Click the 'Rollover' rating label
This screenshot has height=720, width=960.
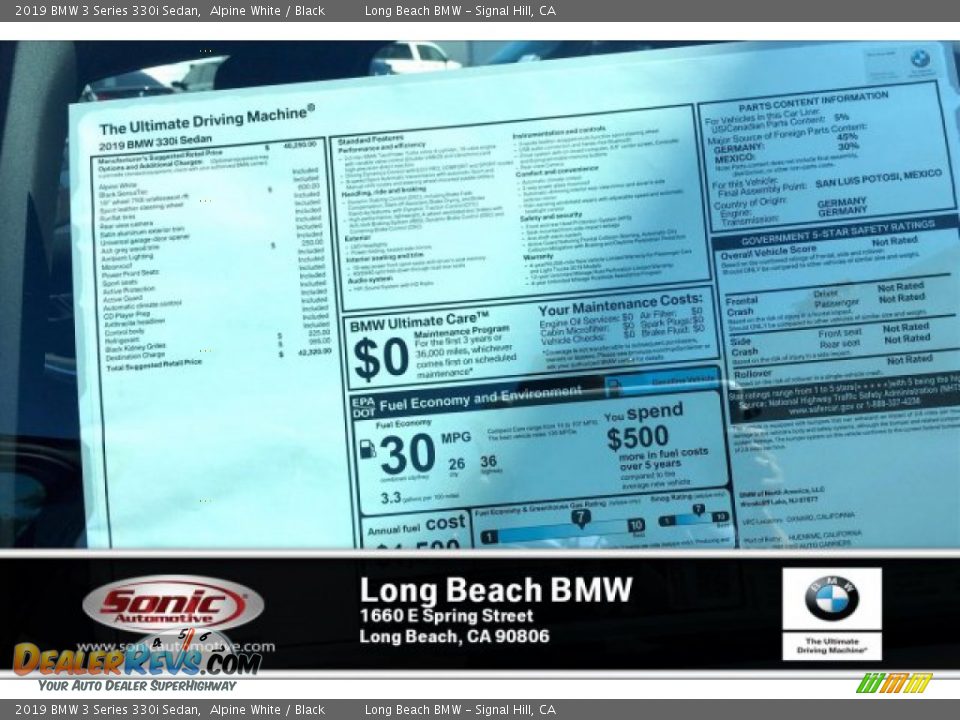(752, 373)
